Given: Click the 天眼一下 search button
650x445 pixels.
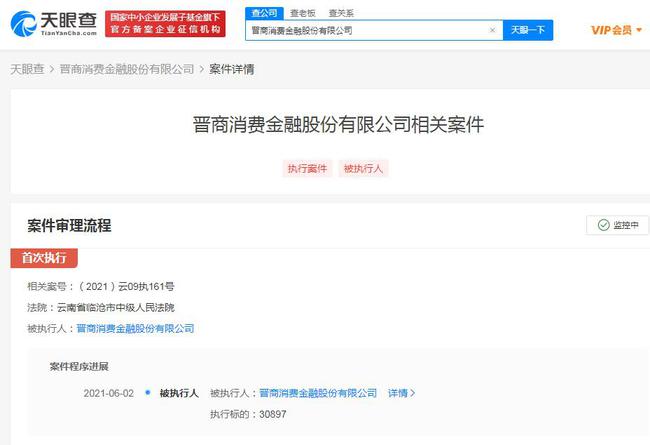Looking at the screenshot, I should tap(528, 30).
